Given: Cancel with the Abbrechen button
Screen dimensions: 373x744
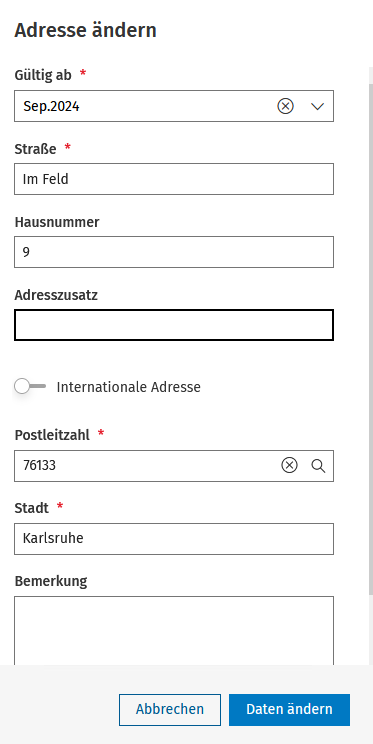Looking at the screenshot, I should (170, 710).
